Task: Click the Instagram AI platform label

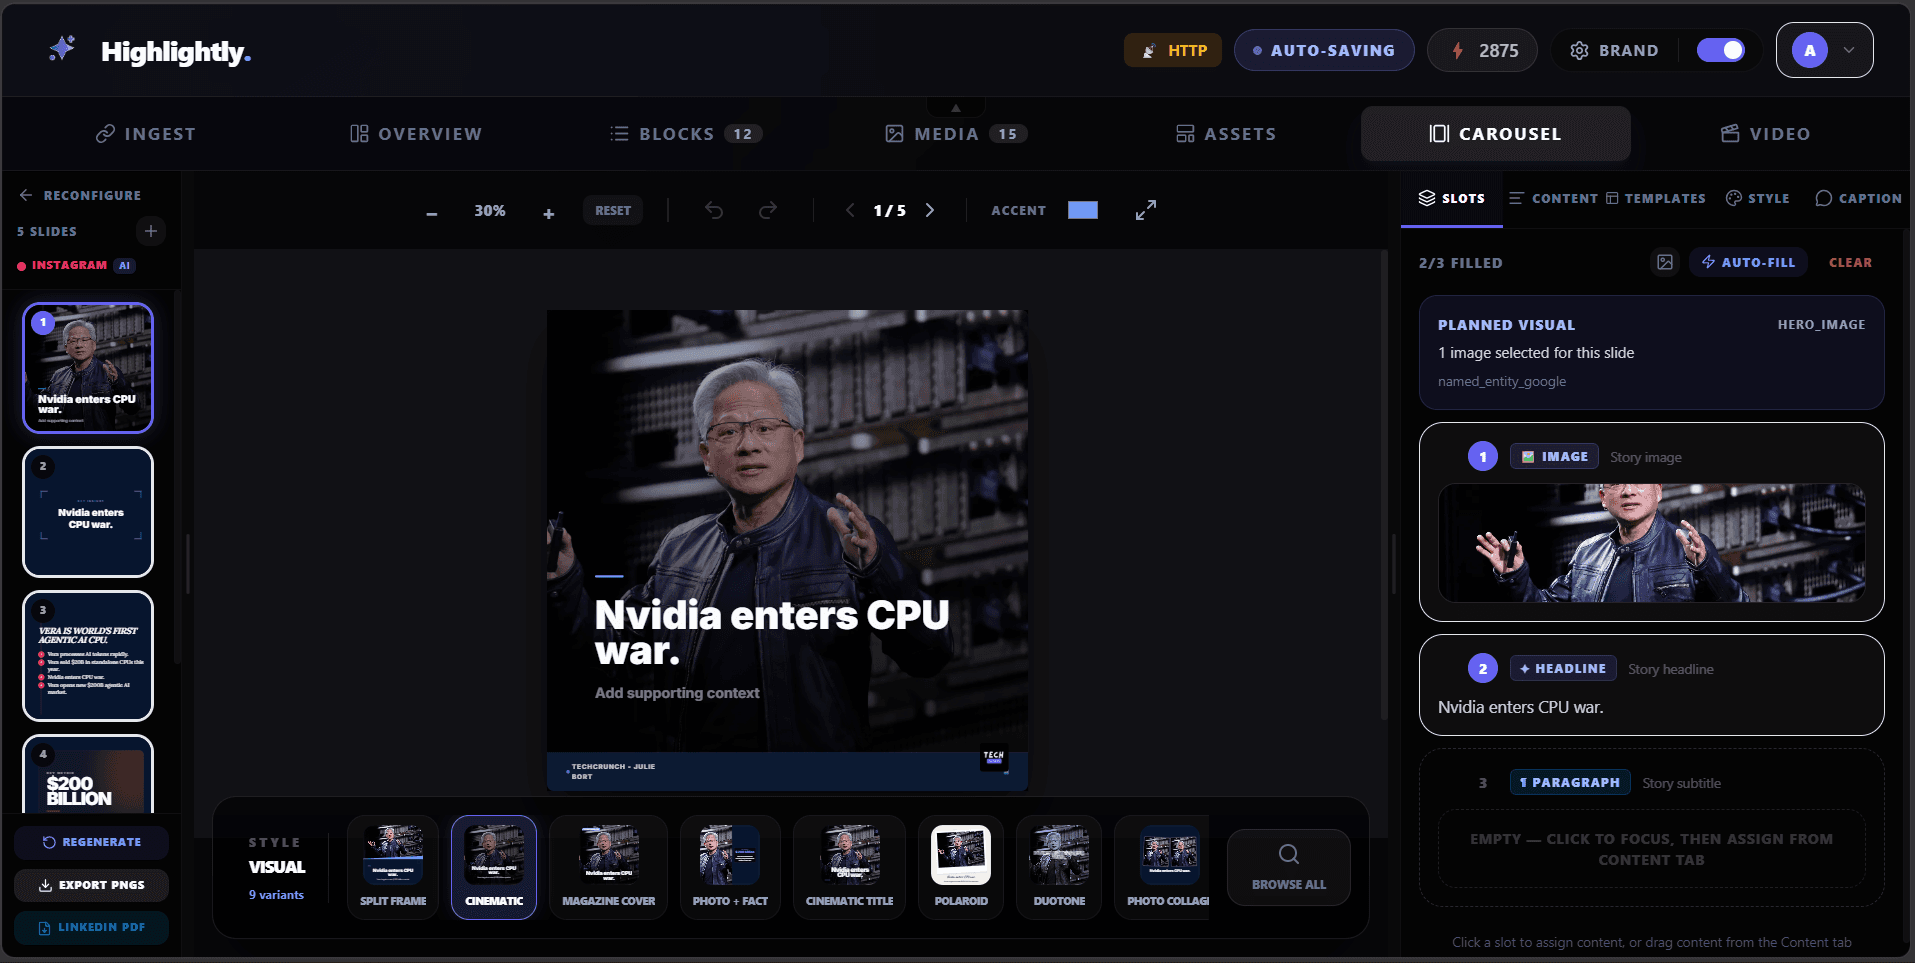Action: [x=76, y=265]
